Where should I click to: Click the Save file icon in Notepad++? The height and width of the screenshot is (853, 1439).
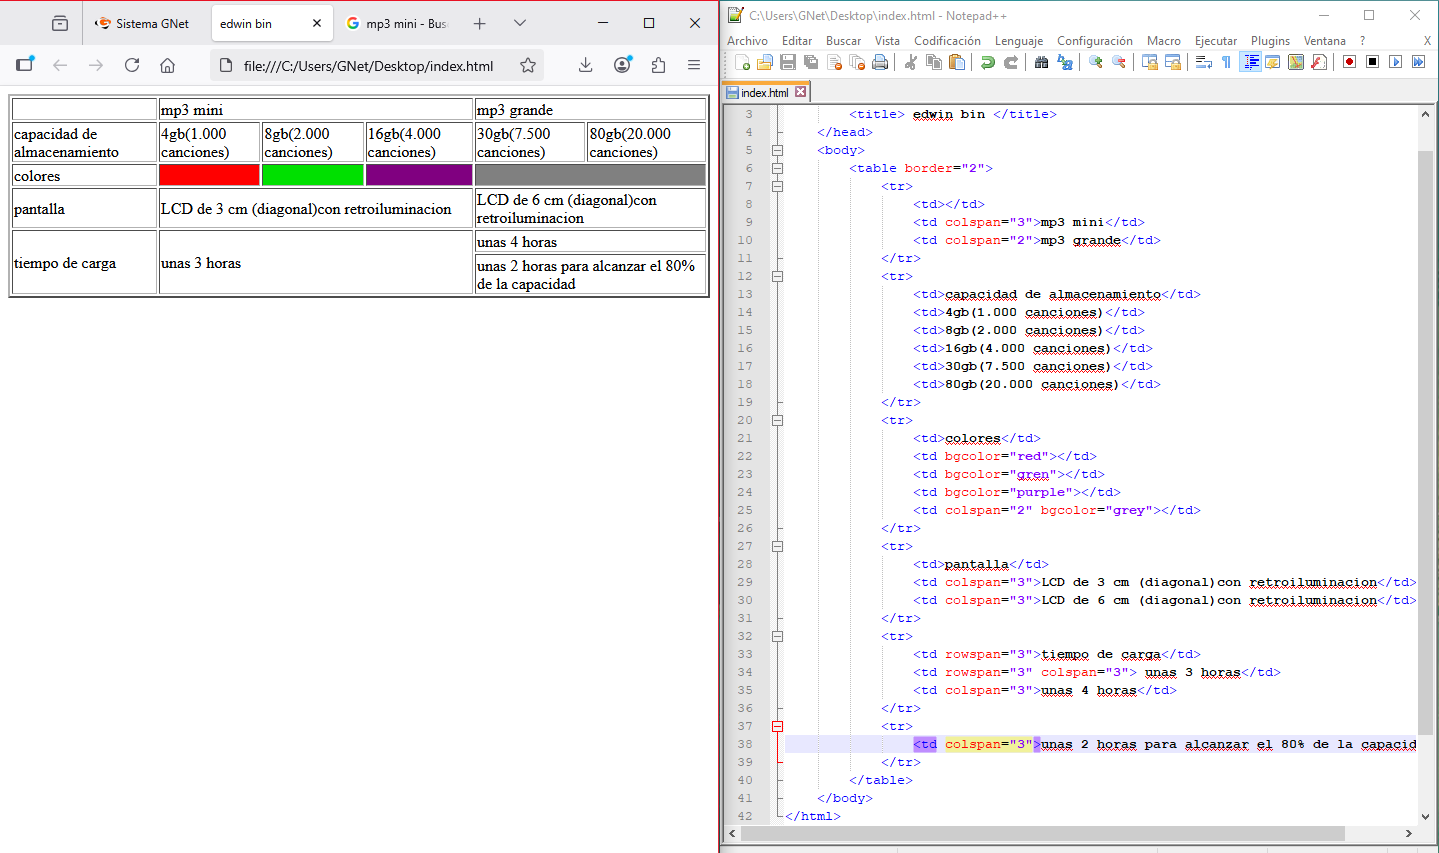coord(788,62)
